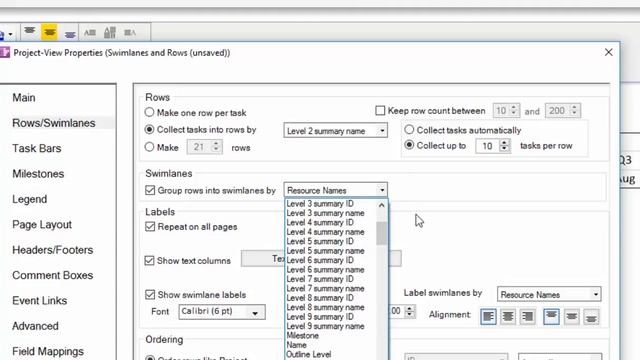Image resolution: width=640 pixels, height=360 pixels.
Task: Align swimlane labels left
Action: point(488,316)
